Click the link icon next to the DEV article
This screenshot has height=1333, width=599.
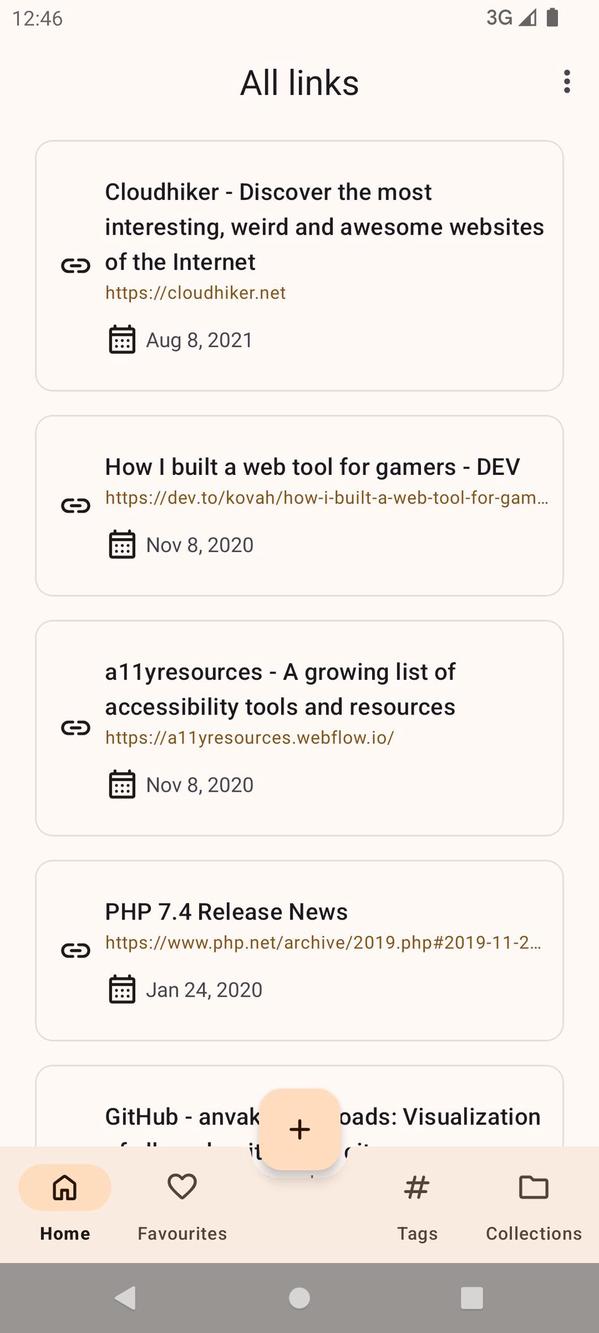click(75, 505)
